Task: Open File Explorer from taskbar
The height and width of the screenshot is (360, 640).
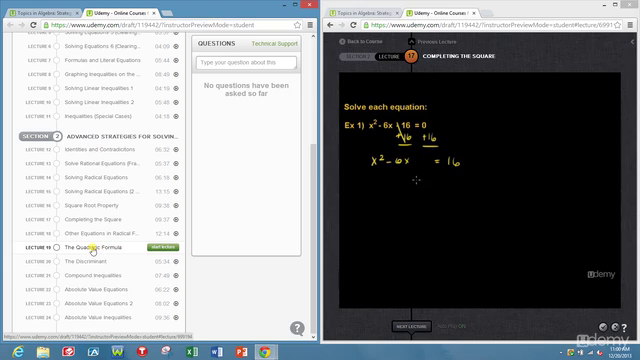Action: coord(43,351)
